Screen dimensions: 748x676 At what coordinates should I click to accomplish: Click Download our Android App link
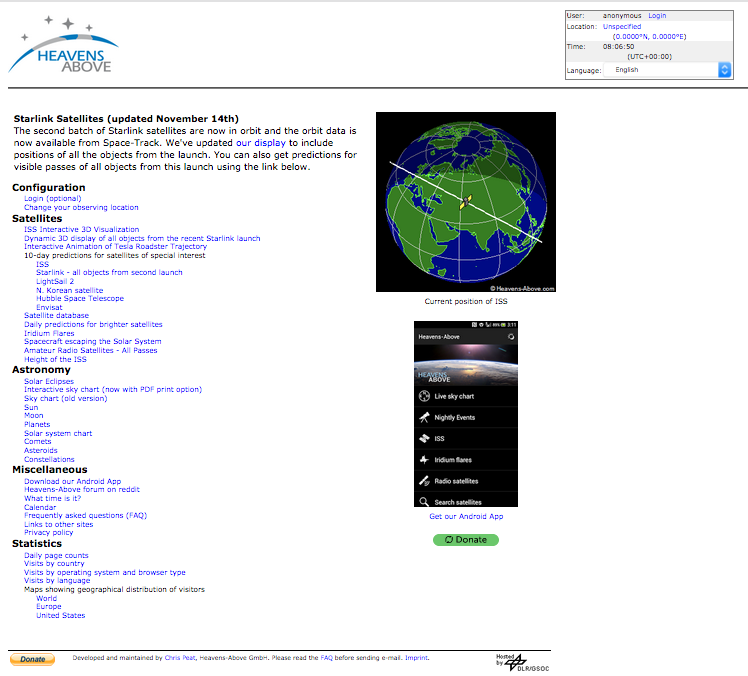pos(73,481)
